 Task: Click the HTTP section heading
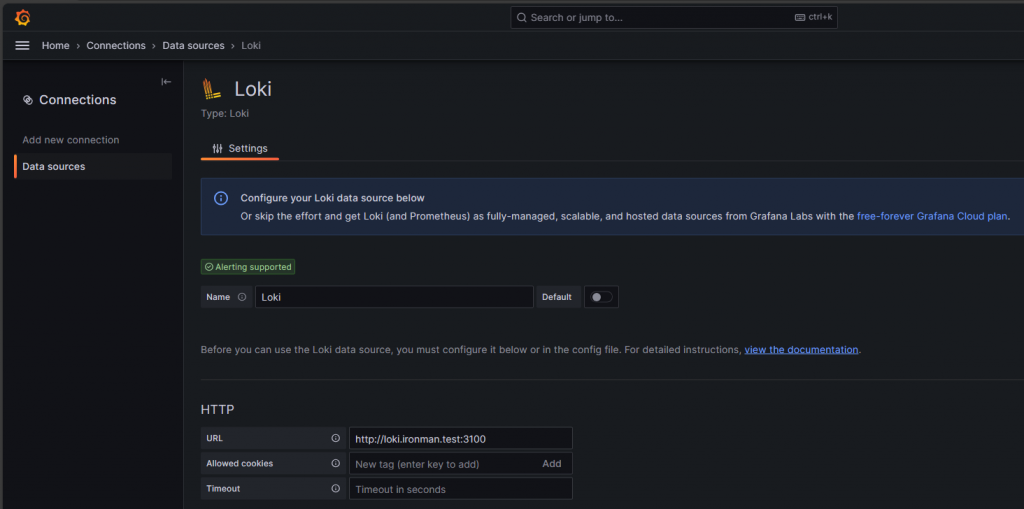click(217, 410)
